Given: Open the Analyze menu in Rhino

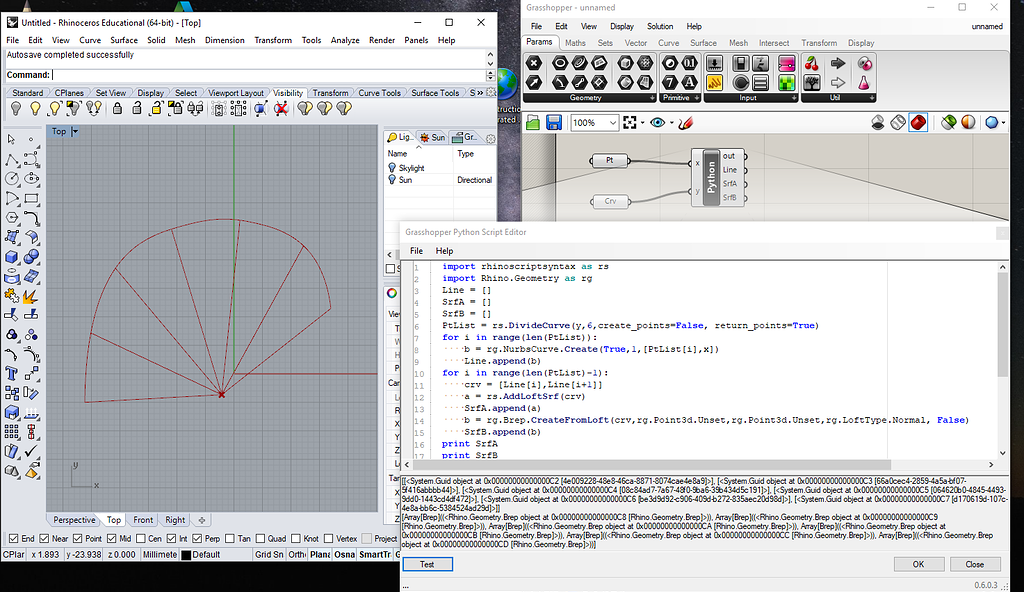Looking at the screenshot, I should pos(345,40).
